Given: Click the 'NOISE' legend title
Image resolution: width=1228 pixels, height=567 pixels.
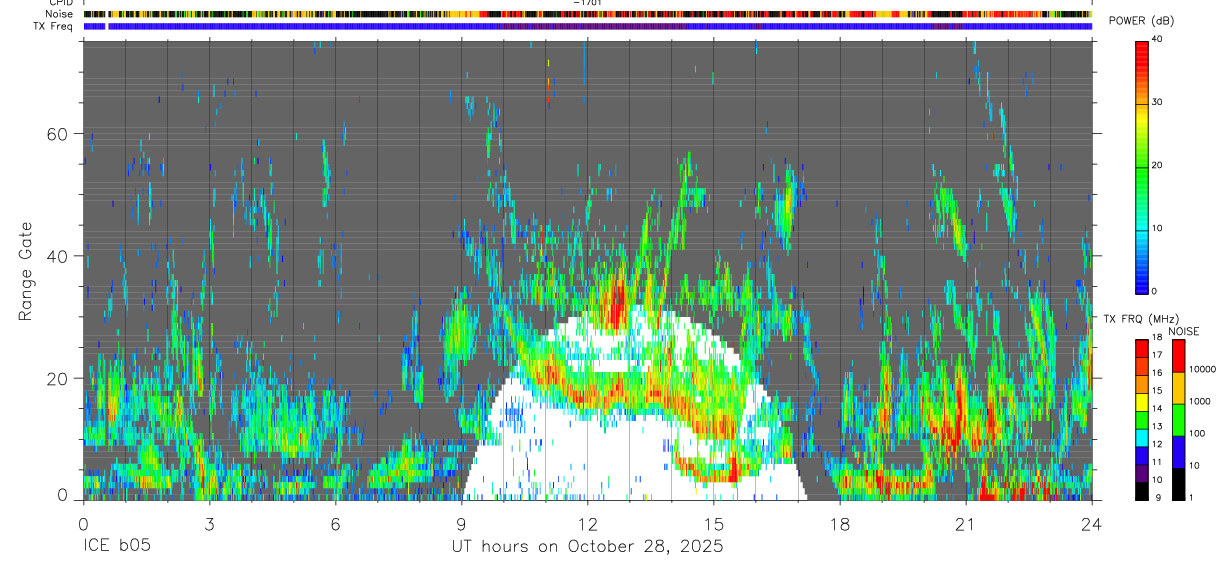Looking at the screenshot, I should click(x=1183, y=331).
